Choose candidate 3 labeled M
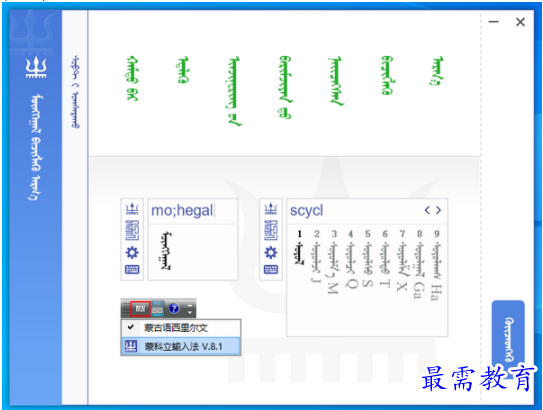 point(333,262)
